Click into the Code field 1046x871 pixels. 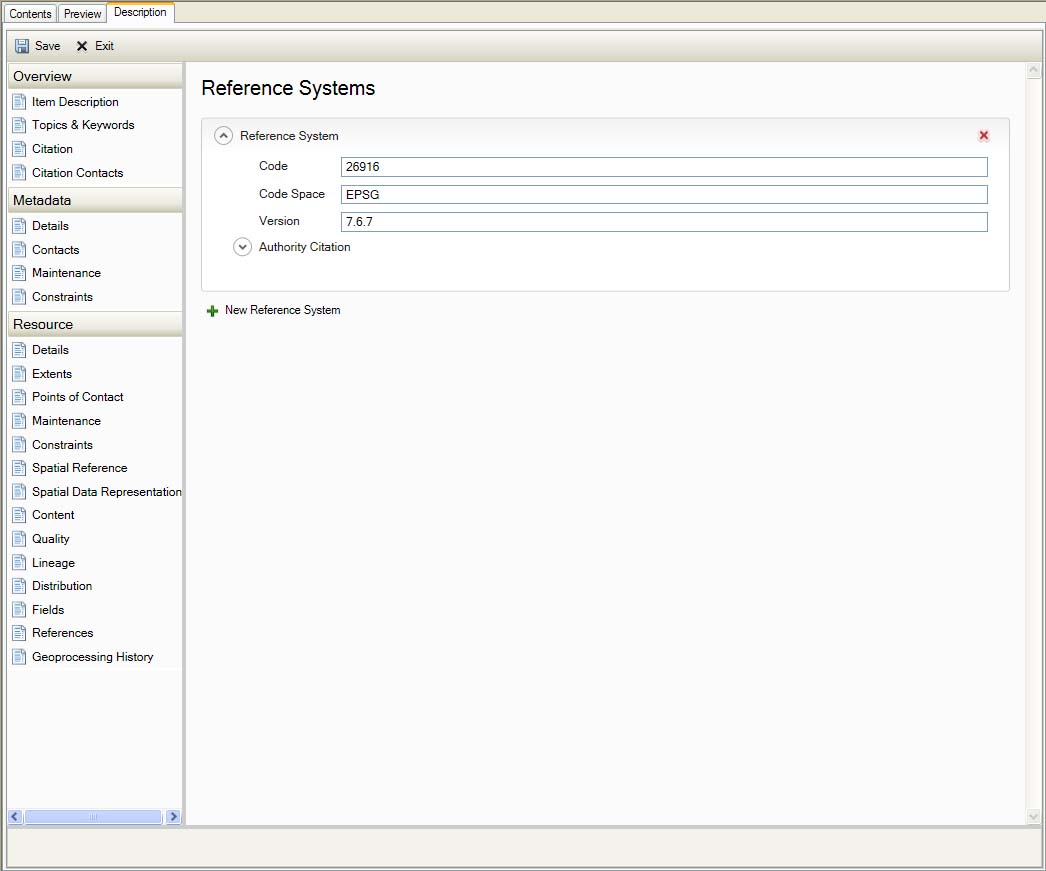(x=663, y=167)
